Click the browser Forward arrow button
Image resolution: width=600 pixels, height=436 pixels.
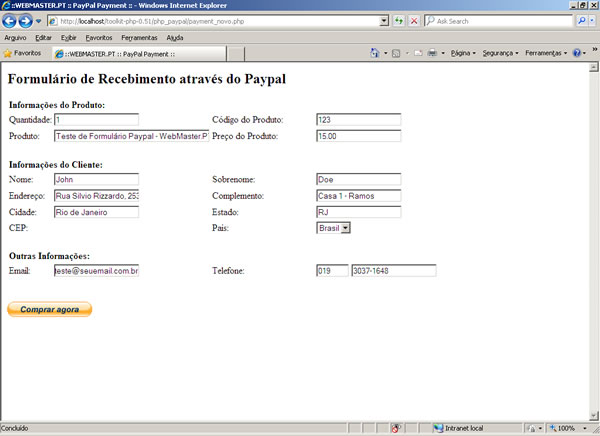25,21
